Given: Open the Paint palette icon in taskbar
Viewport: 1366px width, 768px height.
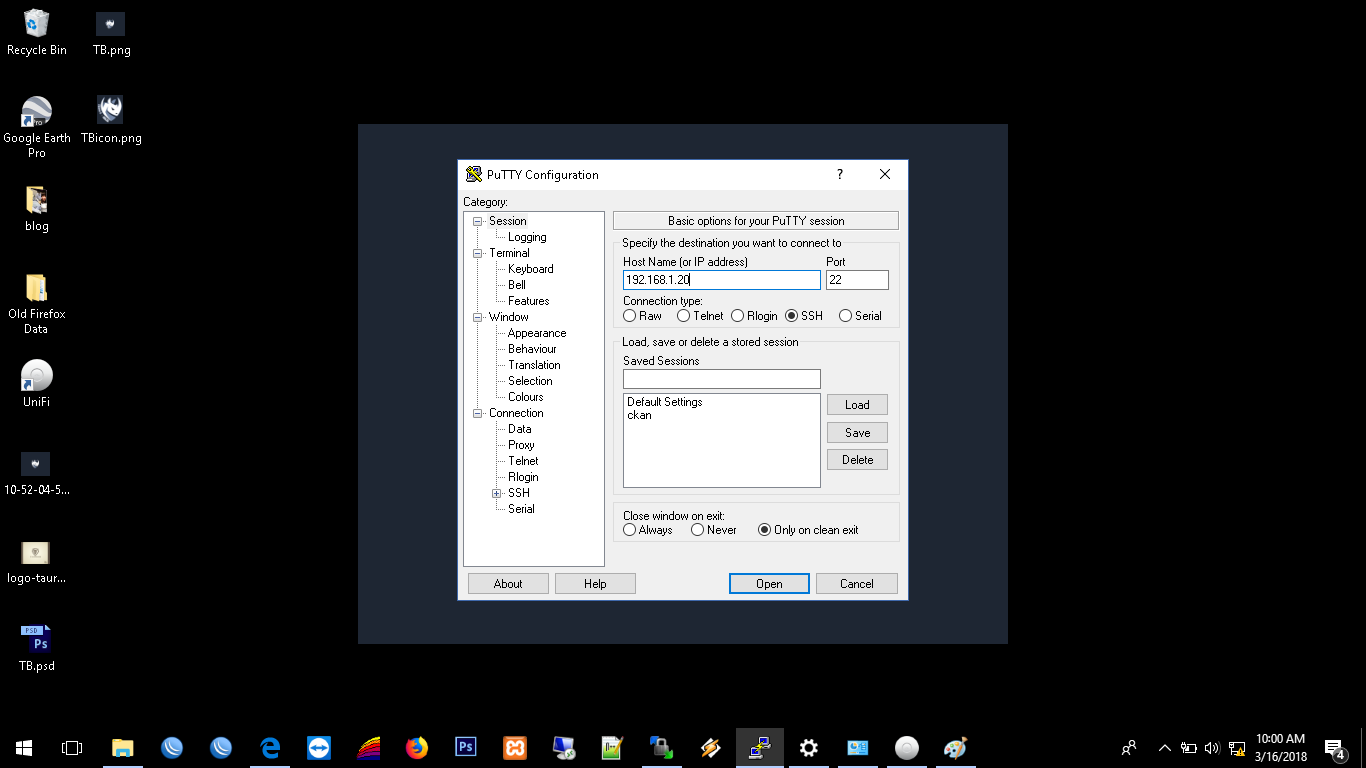Looking at the screenshot, I should tap(956, 747).
